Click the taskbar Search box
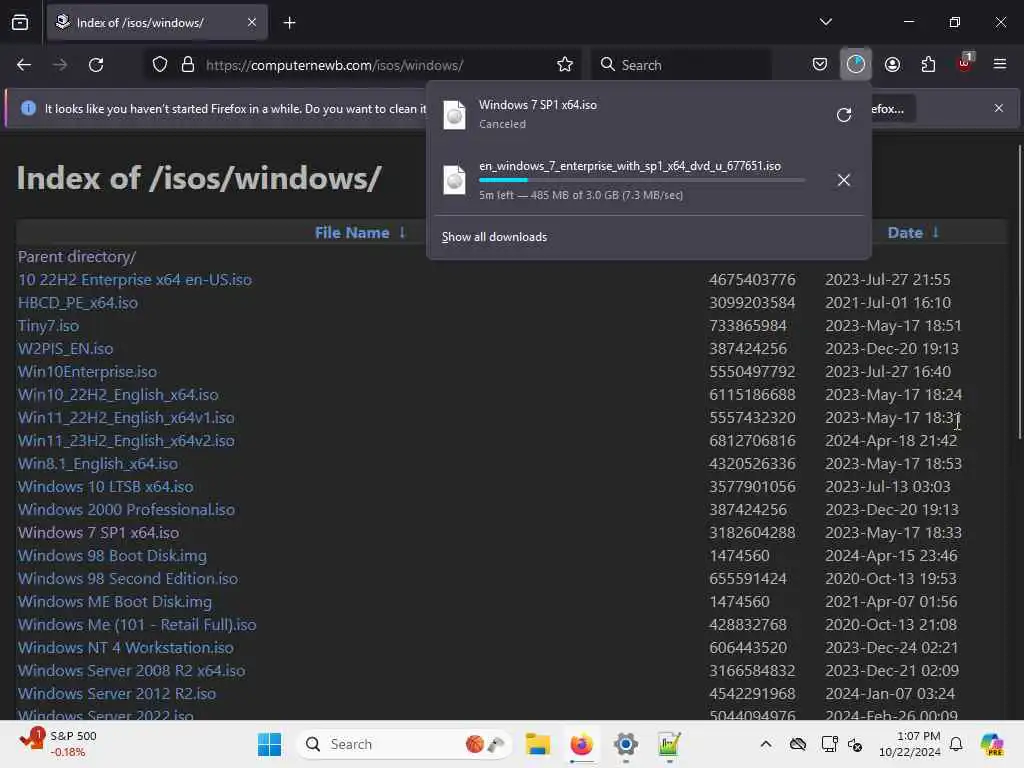Screen dimensions: 1024x768 coord(405,744)
